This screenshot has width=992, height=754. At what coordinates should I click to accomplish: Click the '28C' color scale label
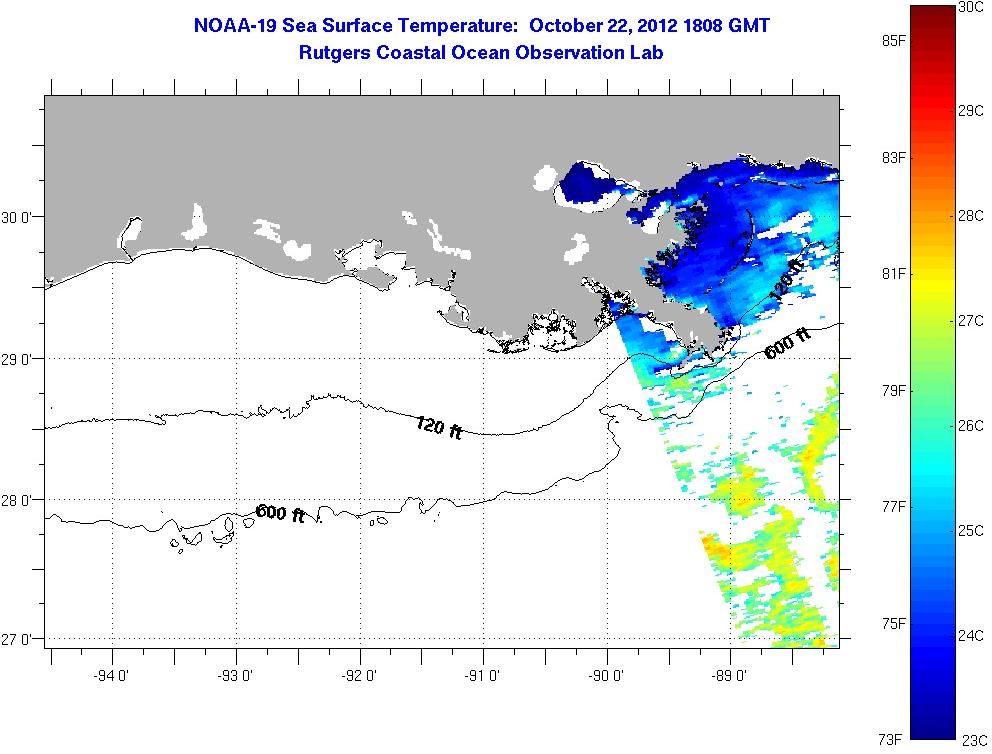pos(971,216)
